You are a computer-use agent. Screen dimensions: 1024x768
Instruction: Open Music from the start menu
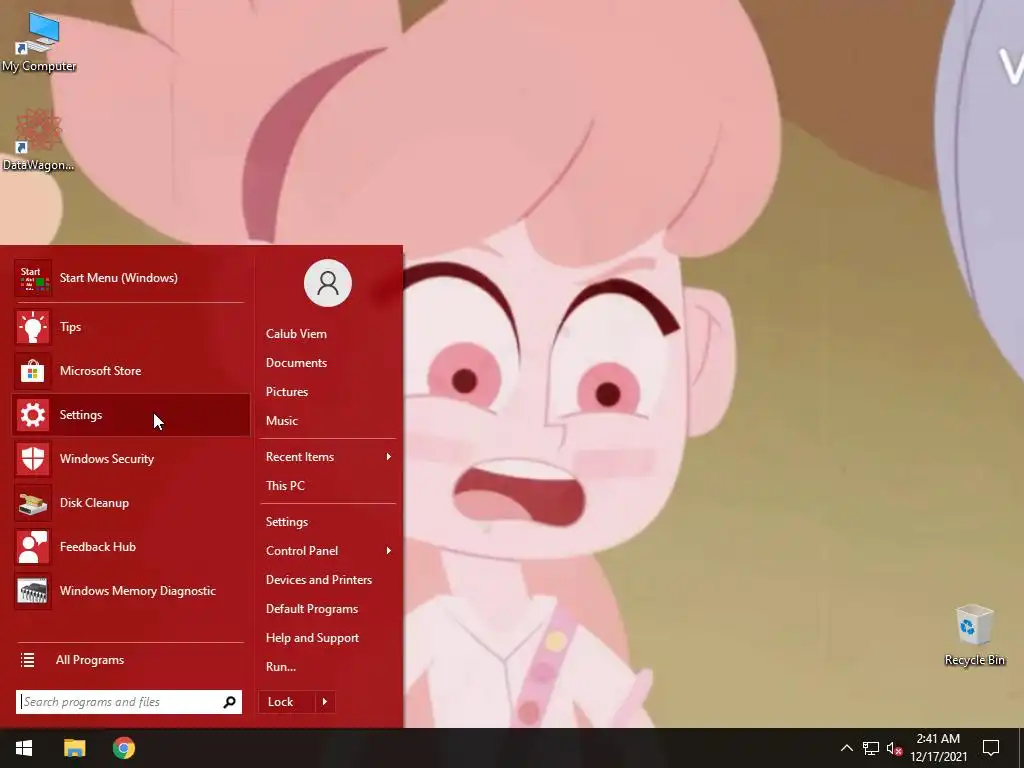click(x=281, y=421)
